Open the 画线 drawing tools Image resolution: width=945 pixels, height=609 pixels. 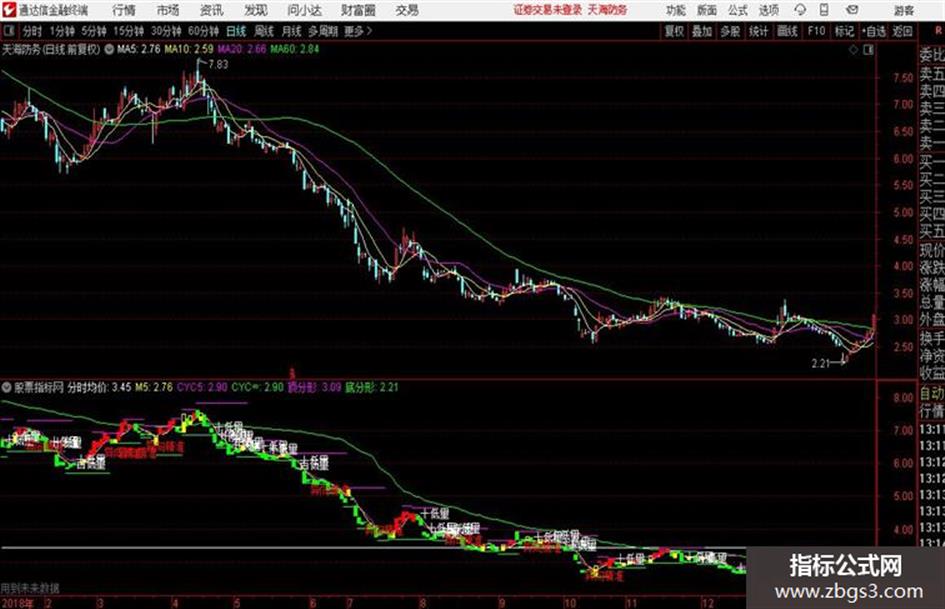[x=787, y=31]
